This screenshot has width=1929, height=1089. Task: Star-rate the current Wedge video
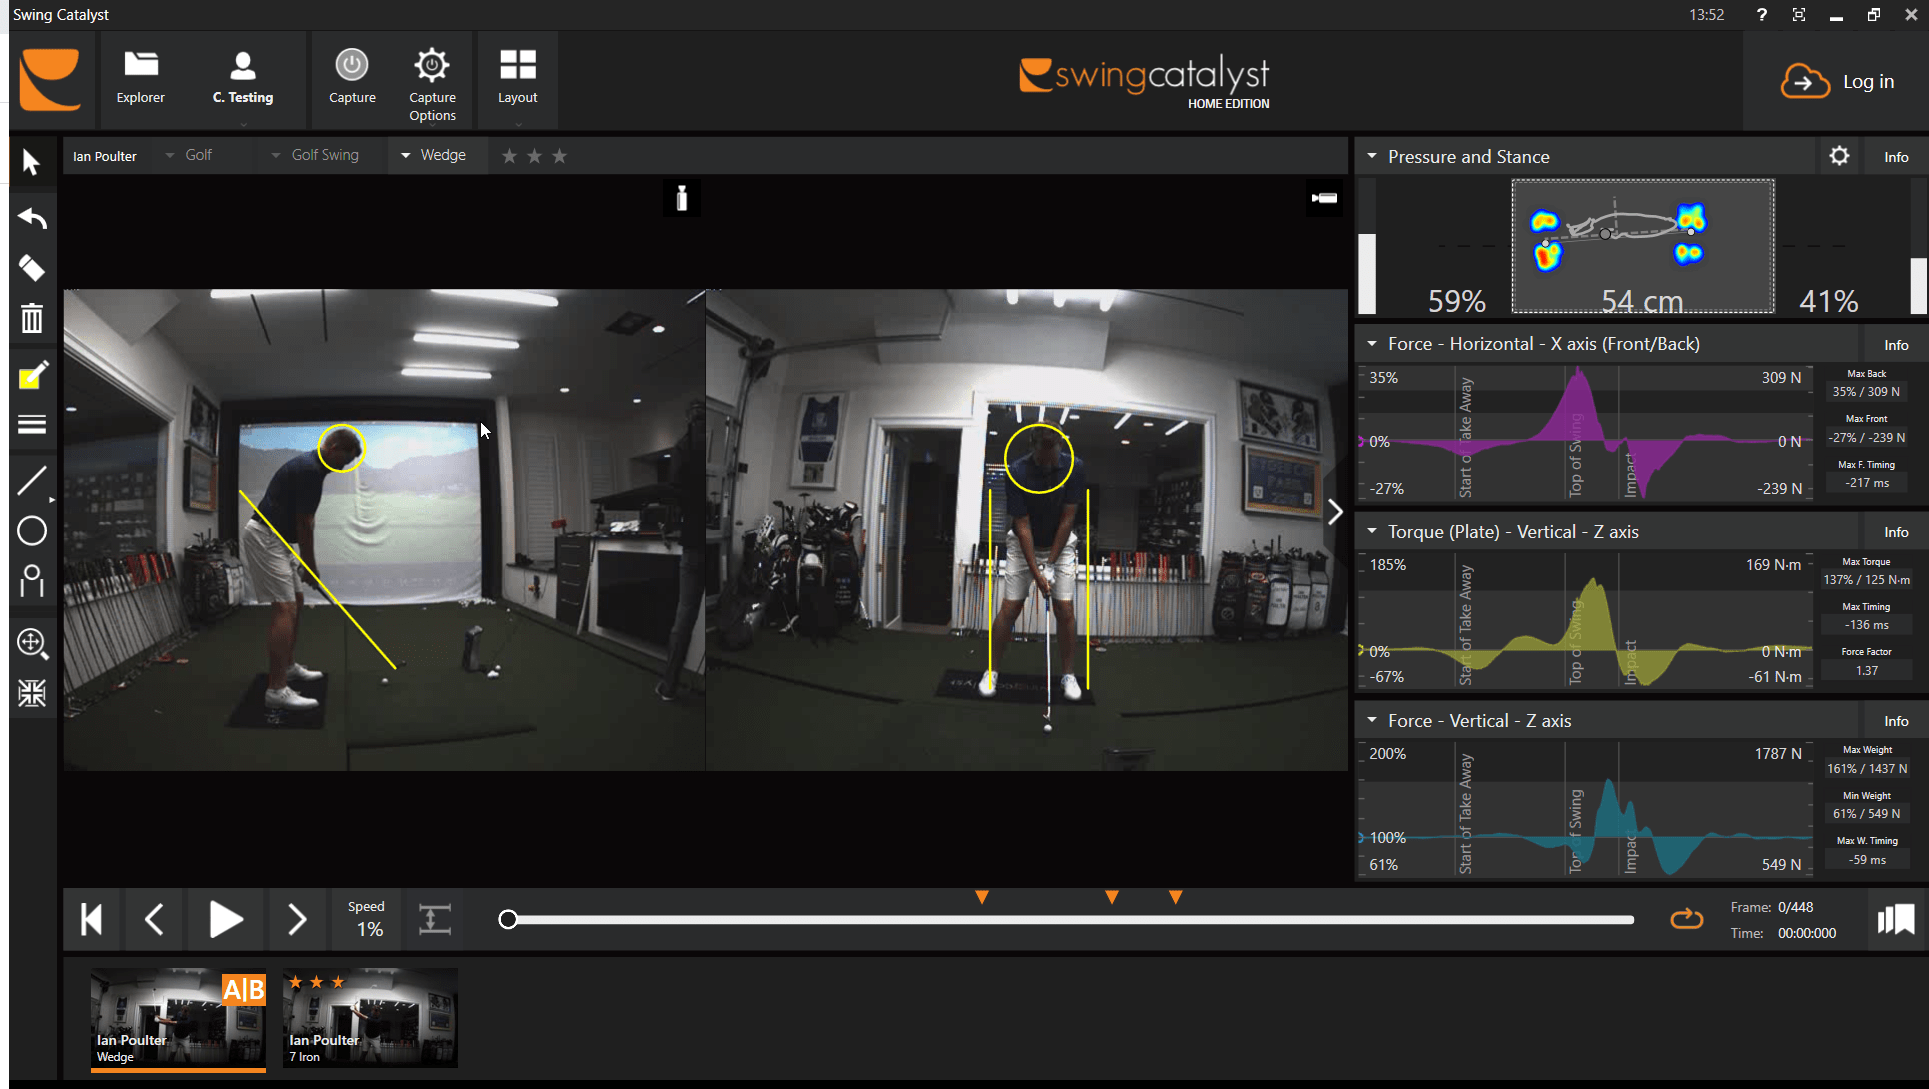point(534,156)
